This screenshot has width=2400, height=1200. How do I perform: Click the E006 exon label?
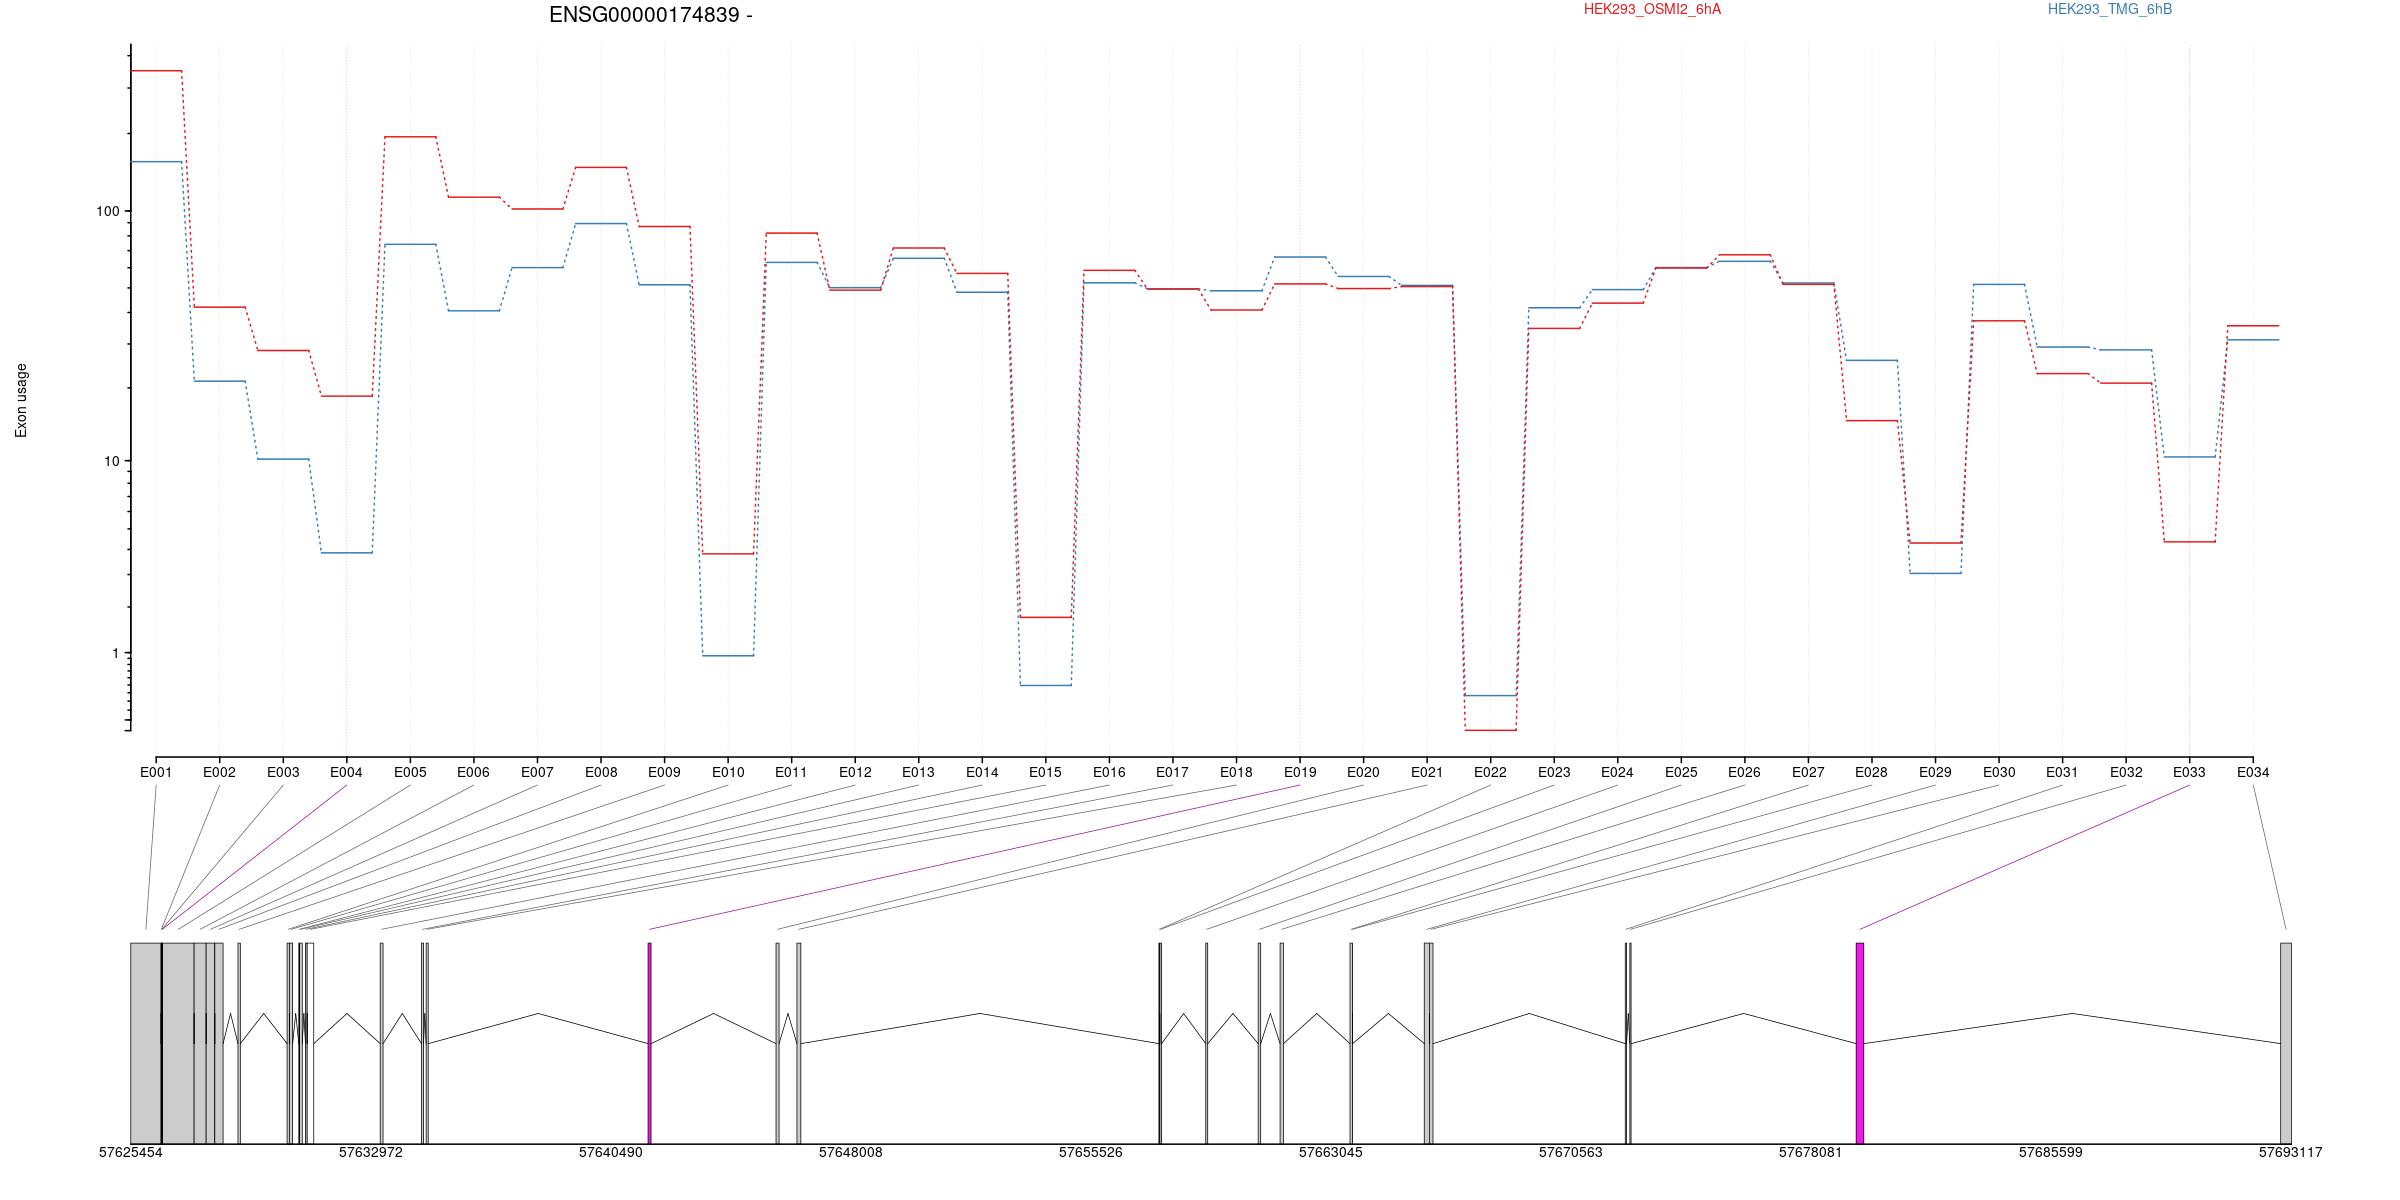[x=473, y=772]
